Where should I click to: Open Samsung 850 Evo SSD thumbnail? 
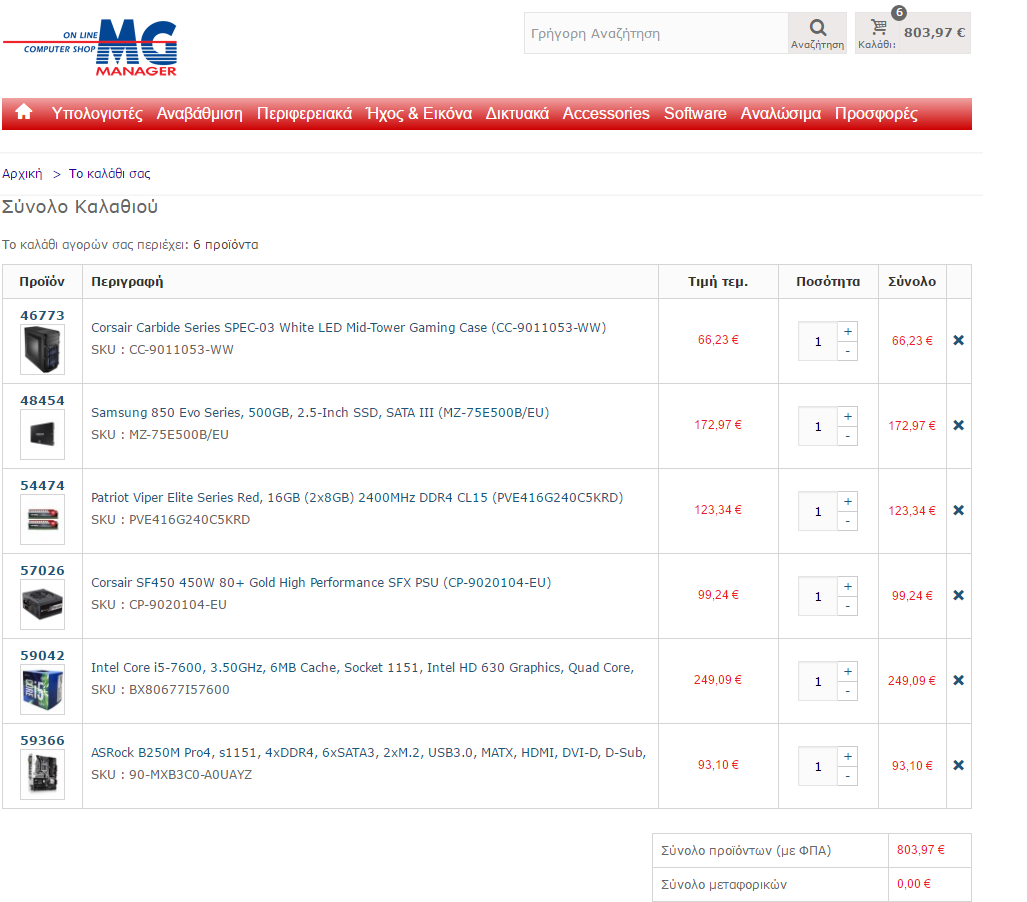tap(43, 434)
